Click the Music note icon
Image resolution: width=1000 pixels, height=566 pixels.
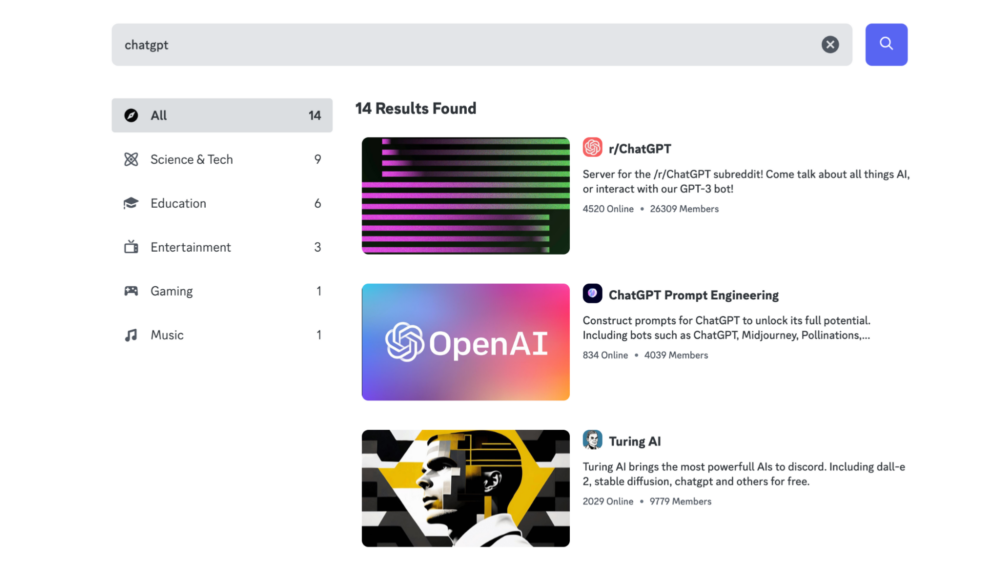(x=131, y=335)
